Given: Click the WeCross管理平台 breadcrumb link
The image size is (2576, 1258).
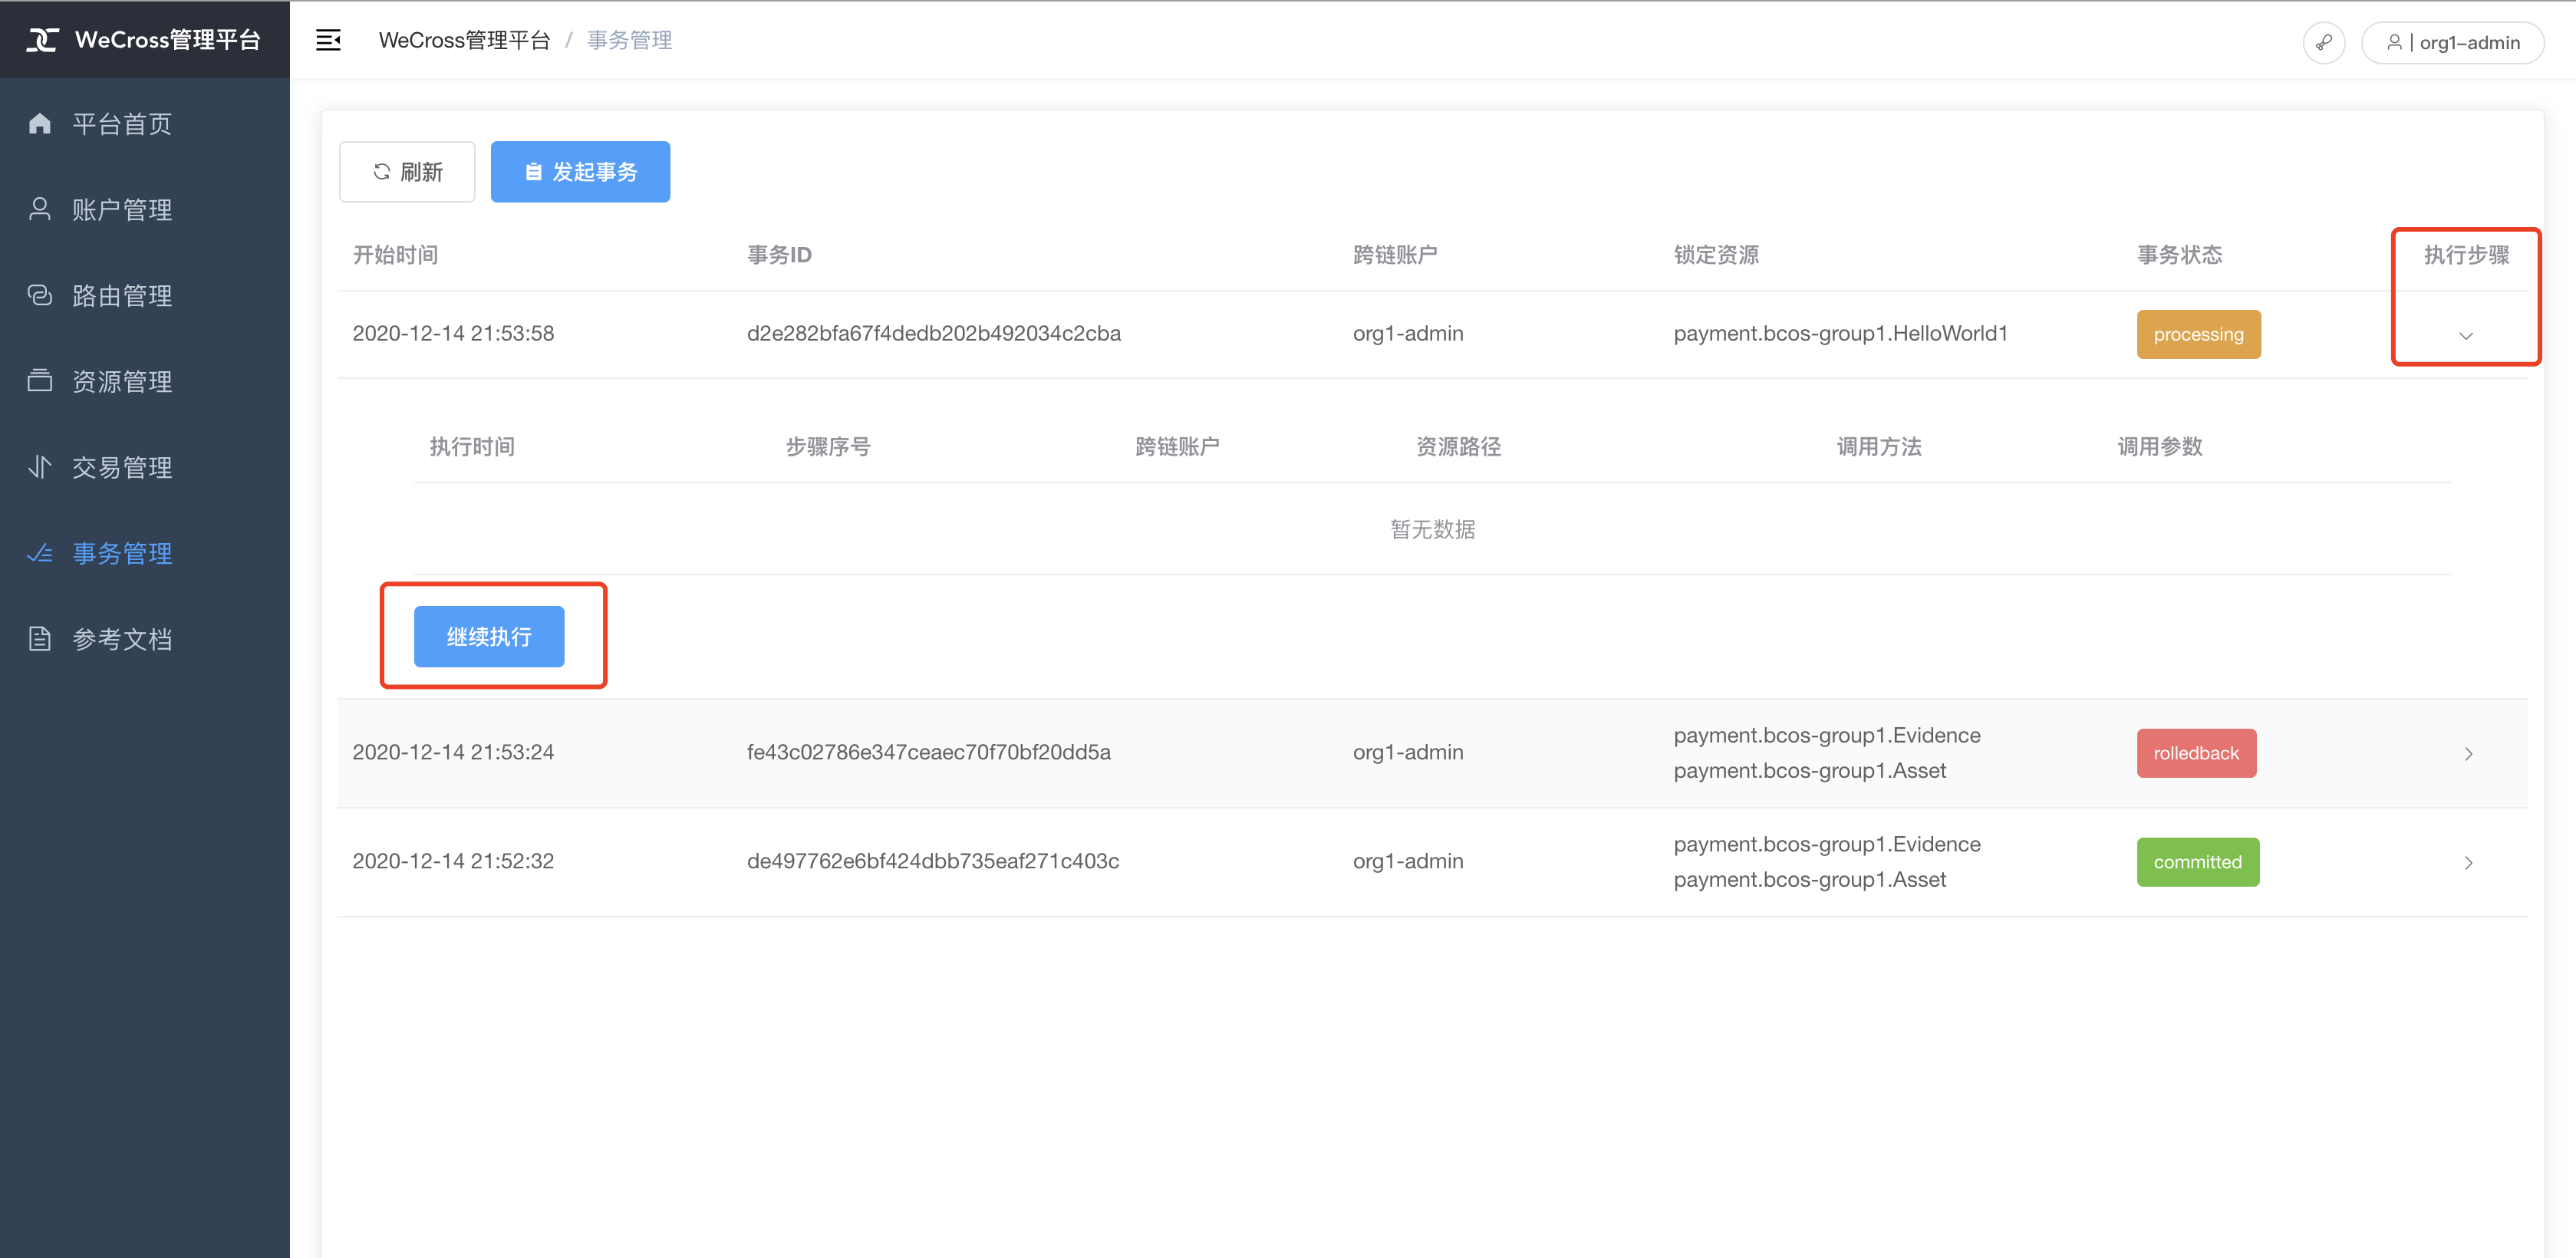Looking at the screenshot, I should pyautogui.click(x=464, y=40).
